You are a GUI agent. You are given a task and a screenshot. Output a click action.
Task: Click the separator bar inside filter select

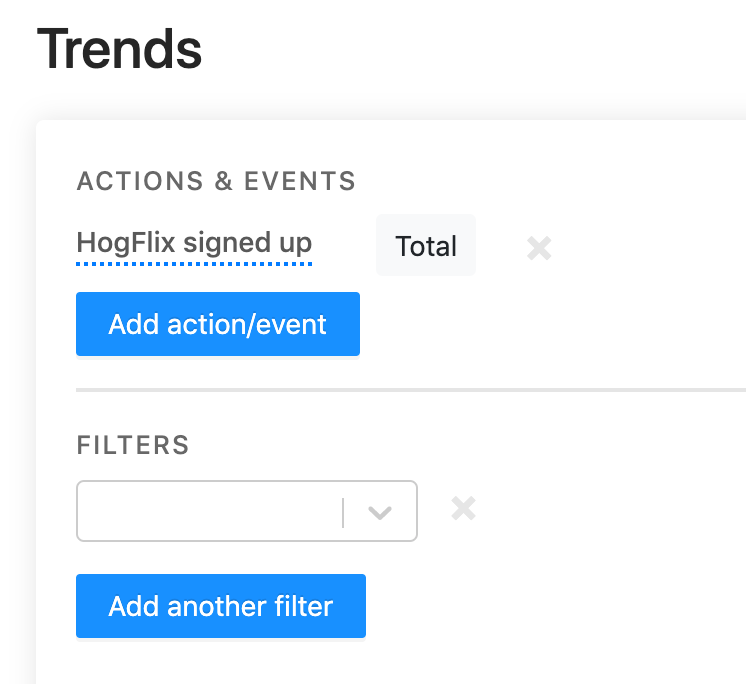(x=343, y=512)
